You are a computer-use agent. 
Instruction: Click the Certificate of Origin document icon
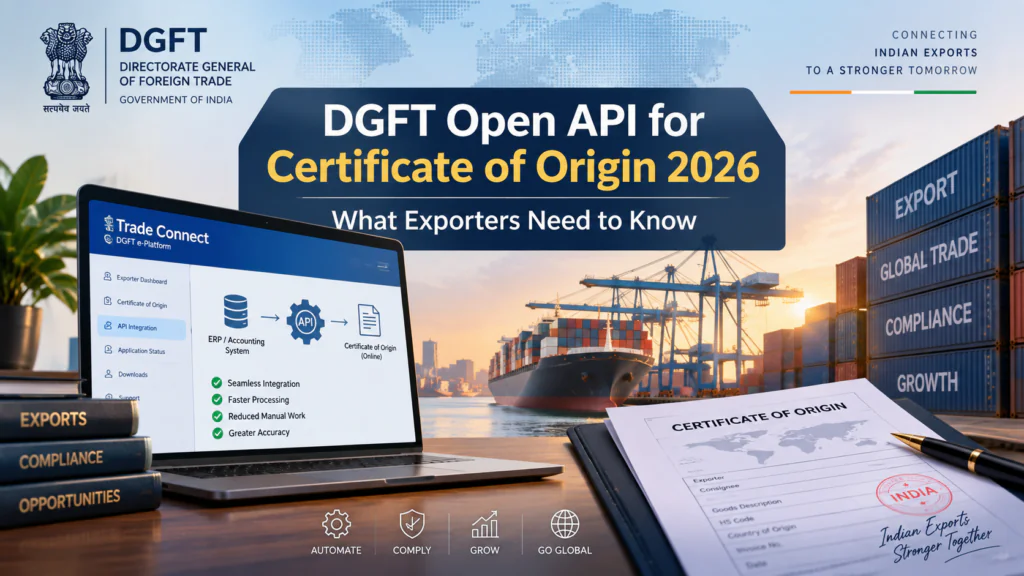[369, 321]
